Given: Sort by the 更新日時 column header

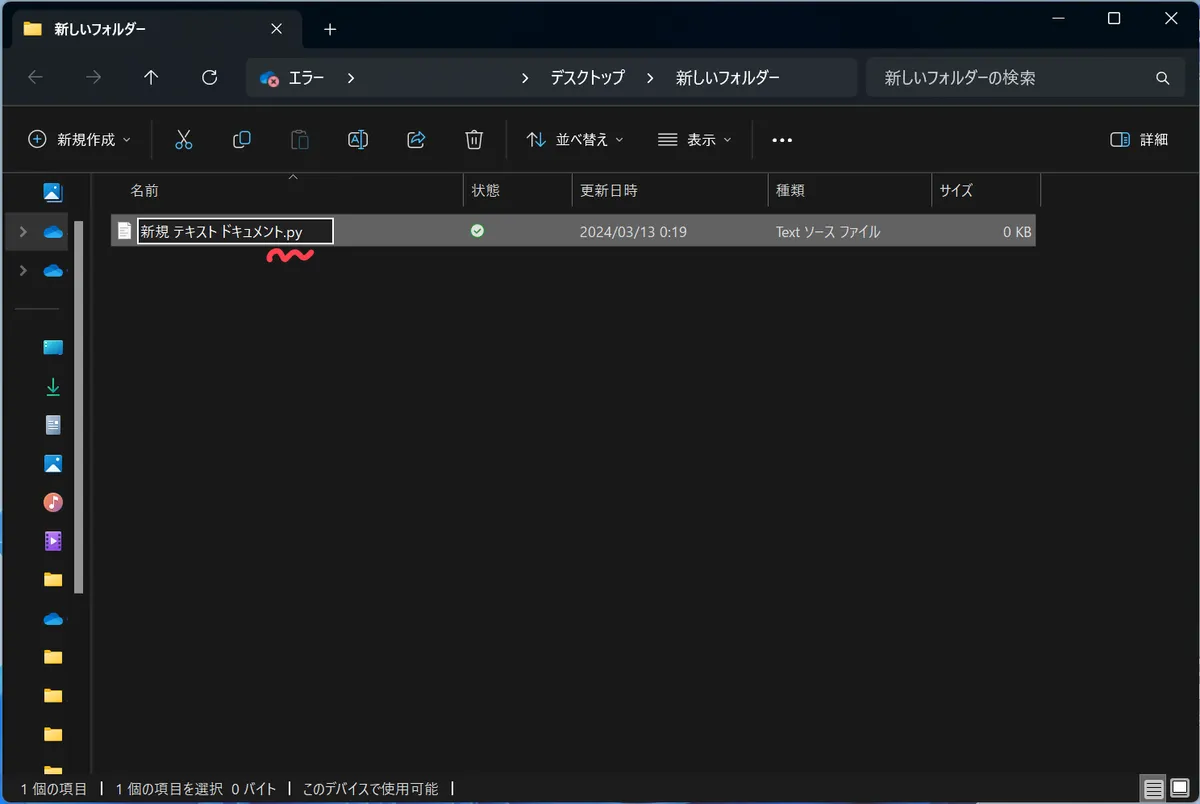Looking at the screenshot, I should click(608, 190).
